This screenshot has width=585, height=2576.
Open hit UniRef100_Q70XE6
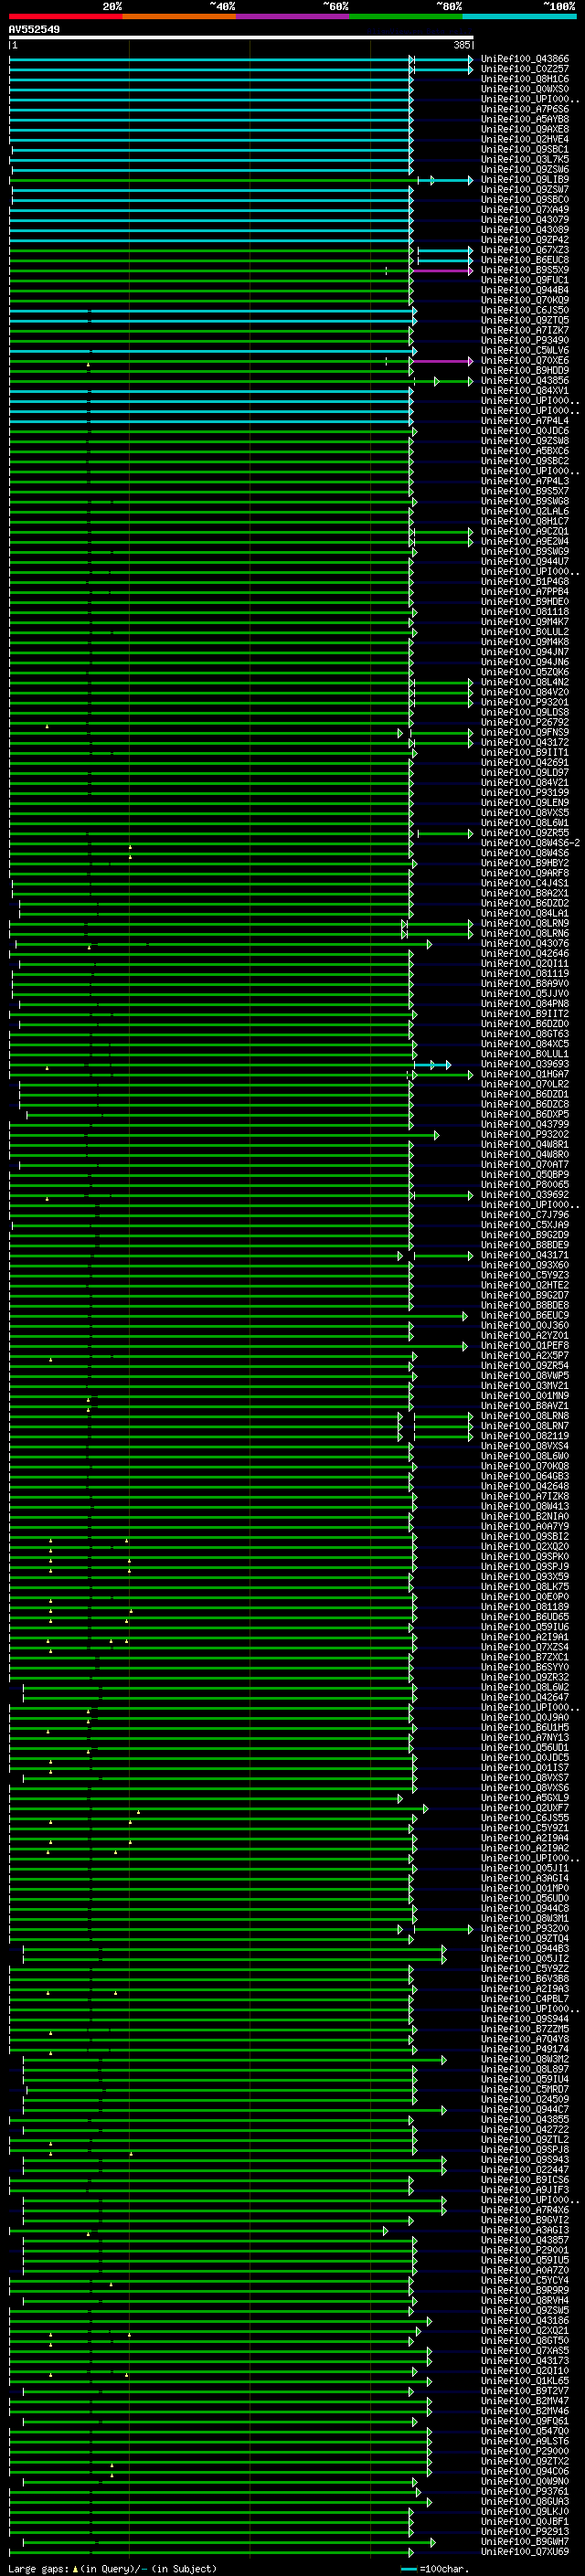[525, 361]
